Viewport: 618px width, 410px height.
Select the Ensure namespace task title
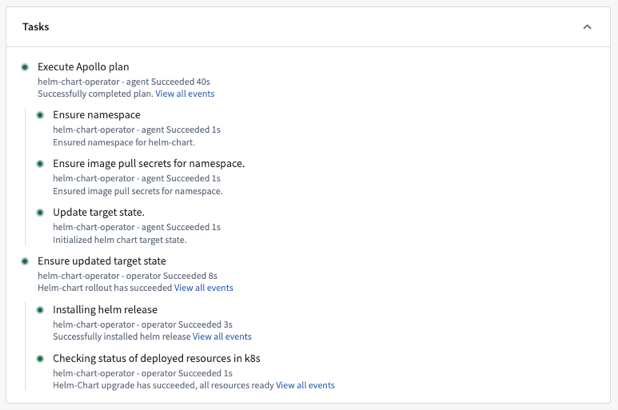(x=96, y=115)
